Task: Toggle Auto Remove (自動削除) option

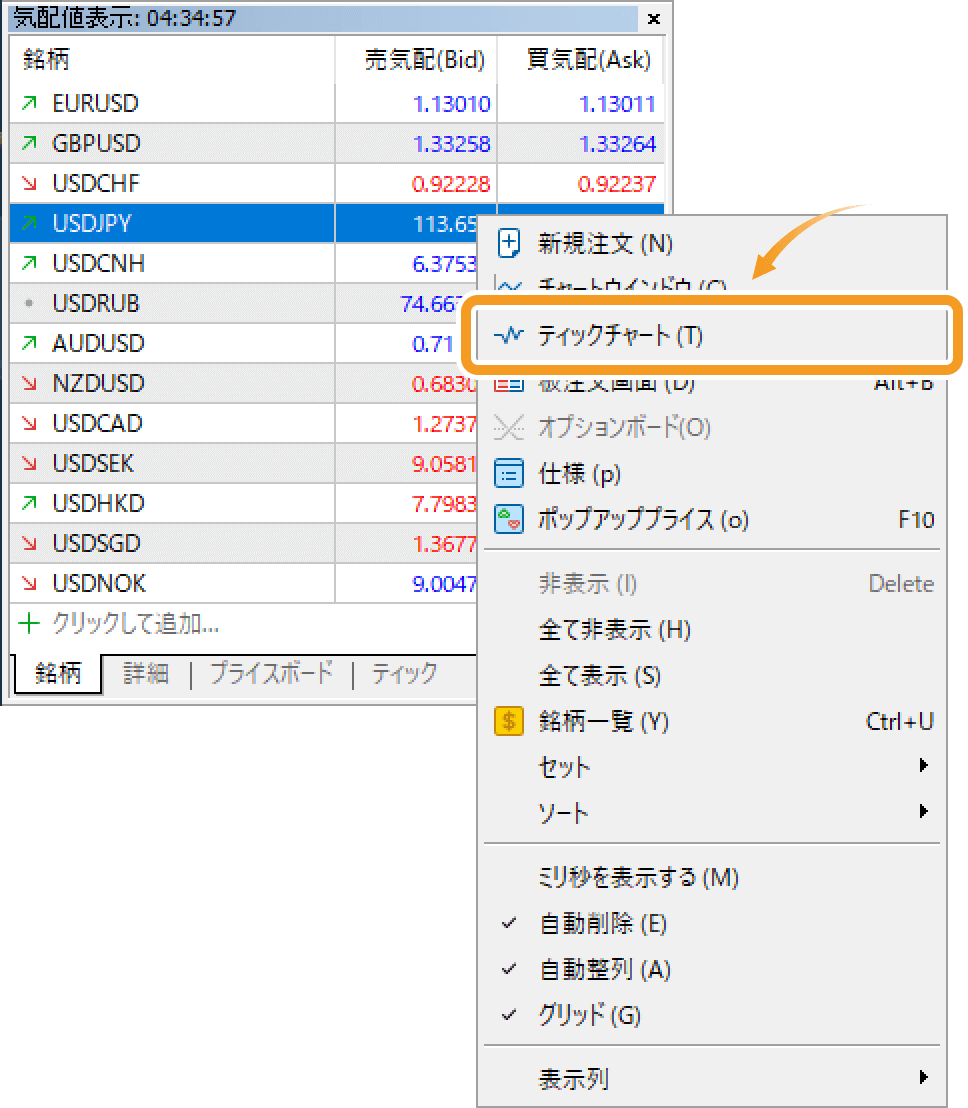Action: pos(712,923)
